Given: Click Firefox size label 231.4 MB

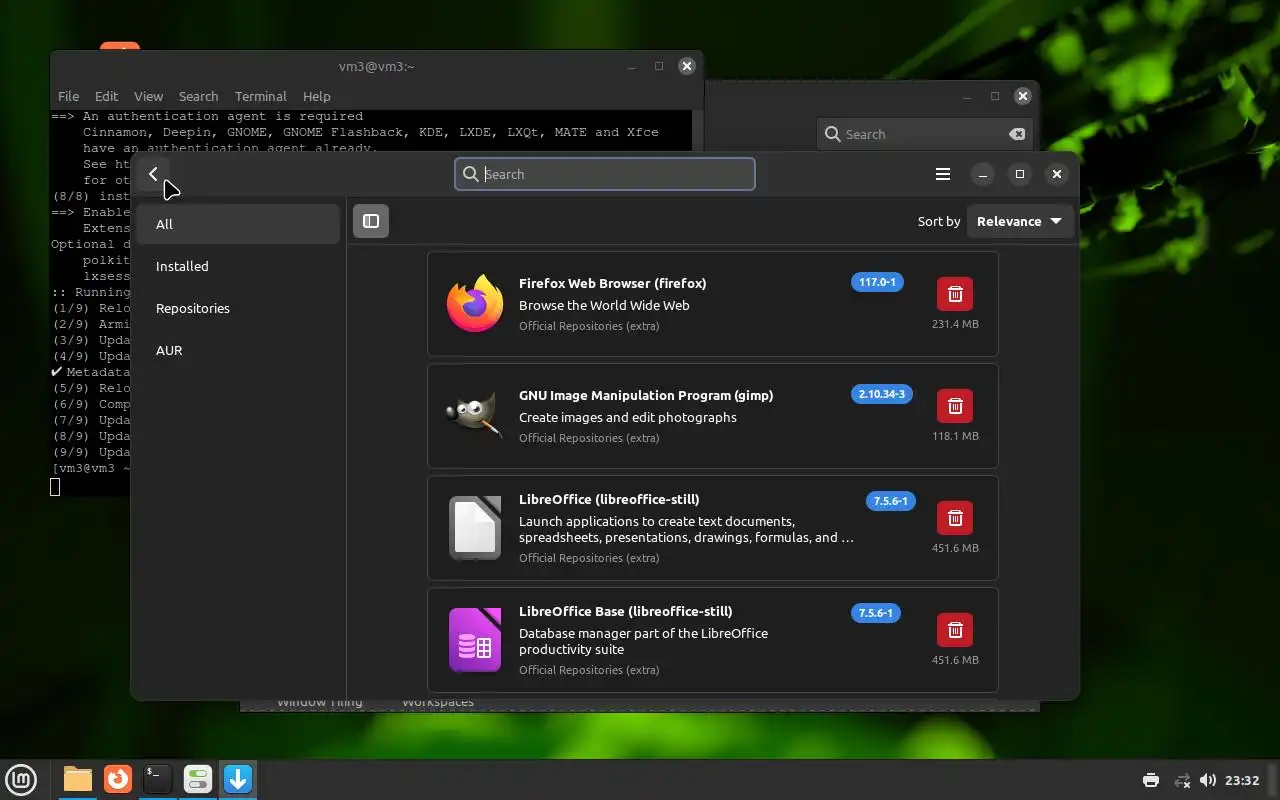Looking at the screenshot, I should pyautogui.click(x=955, y=324).
